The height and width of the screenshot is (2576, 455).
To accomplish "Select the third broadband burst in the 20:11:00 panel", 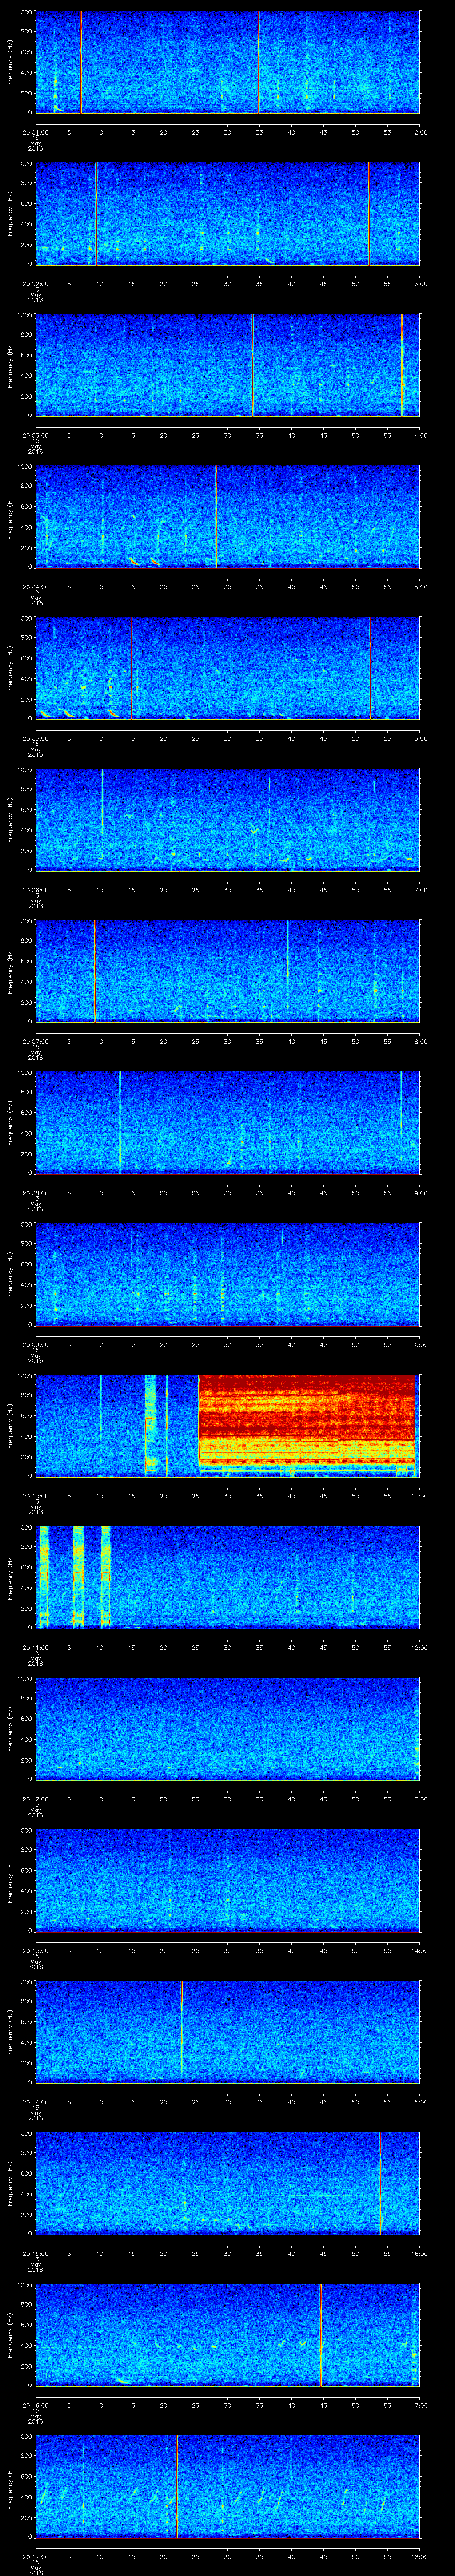I will point(105,1576).
